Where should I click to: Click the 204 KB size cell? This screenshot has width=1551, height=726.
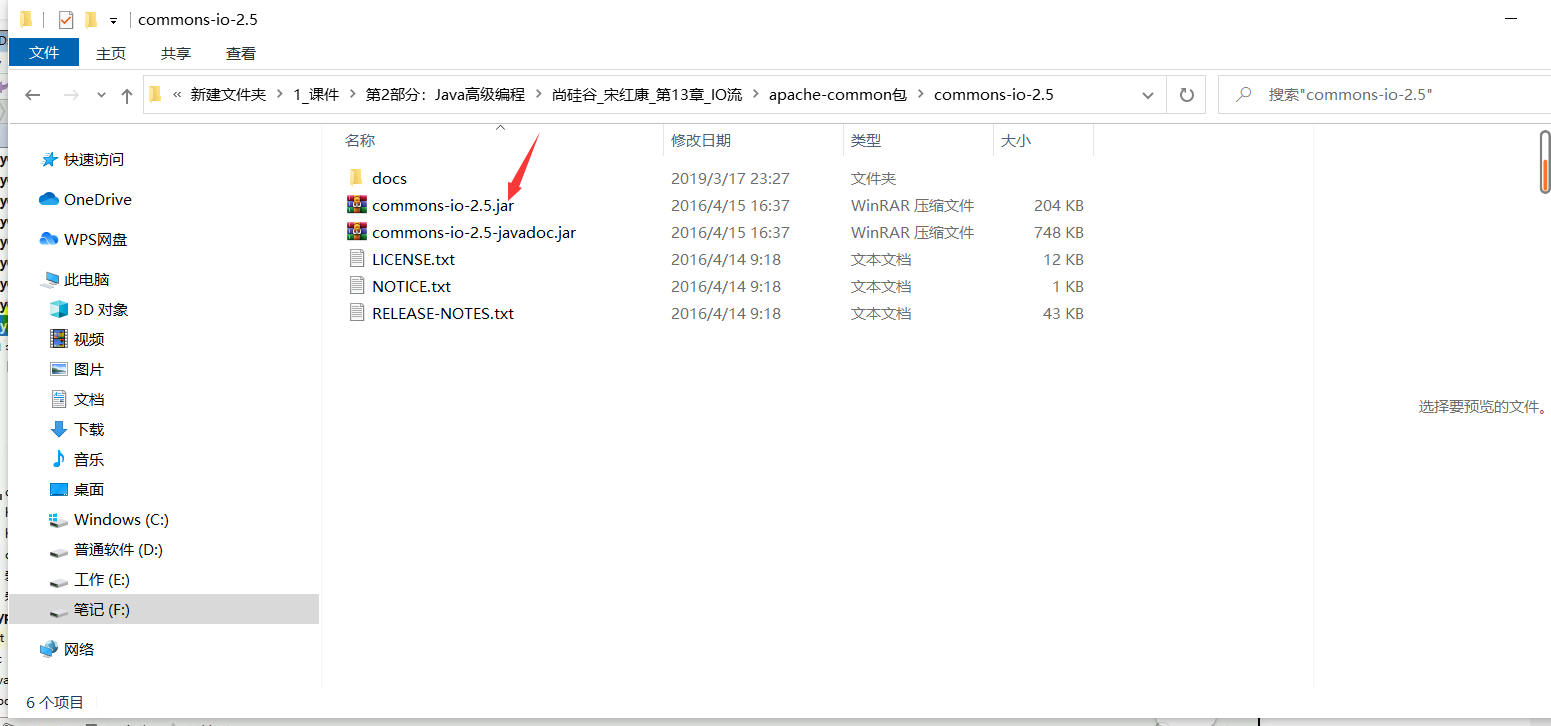pos(1058,205)
